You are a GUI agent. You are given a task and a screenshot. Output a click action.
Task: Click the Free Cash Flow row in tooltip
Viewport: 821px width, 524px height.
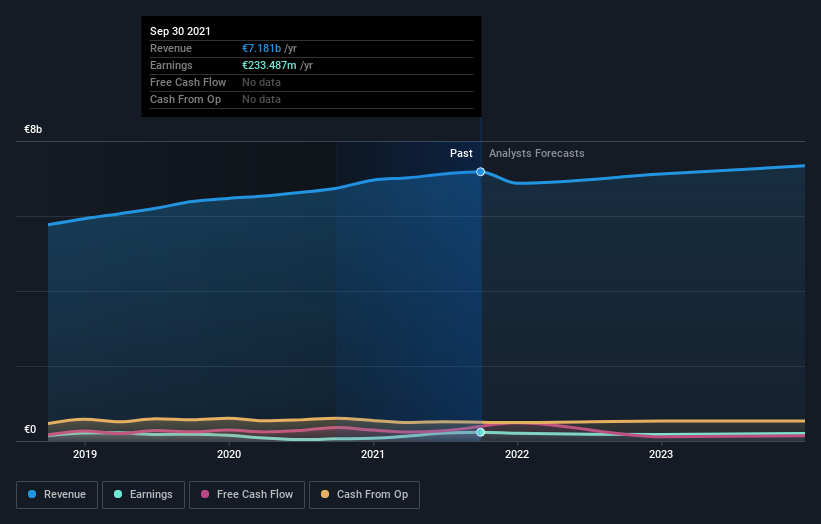[312, 83]
